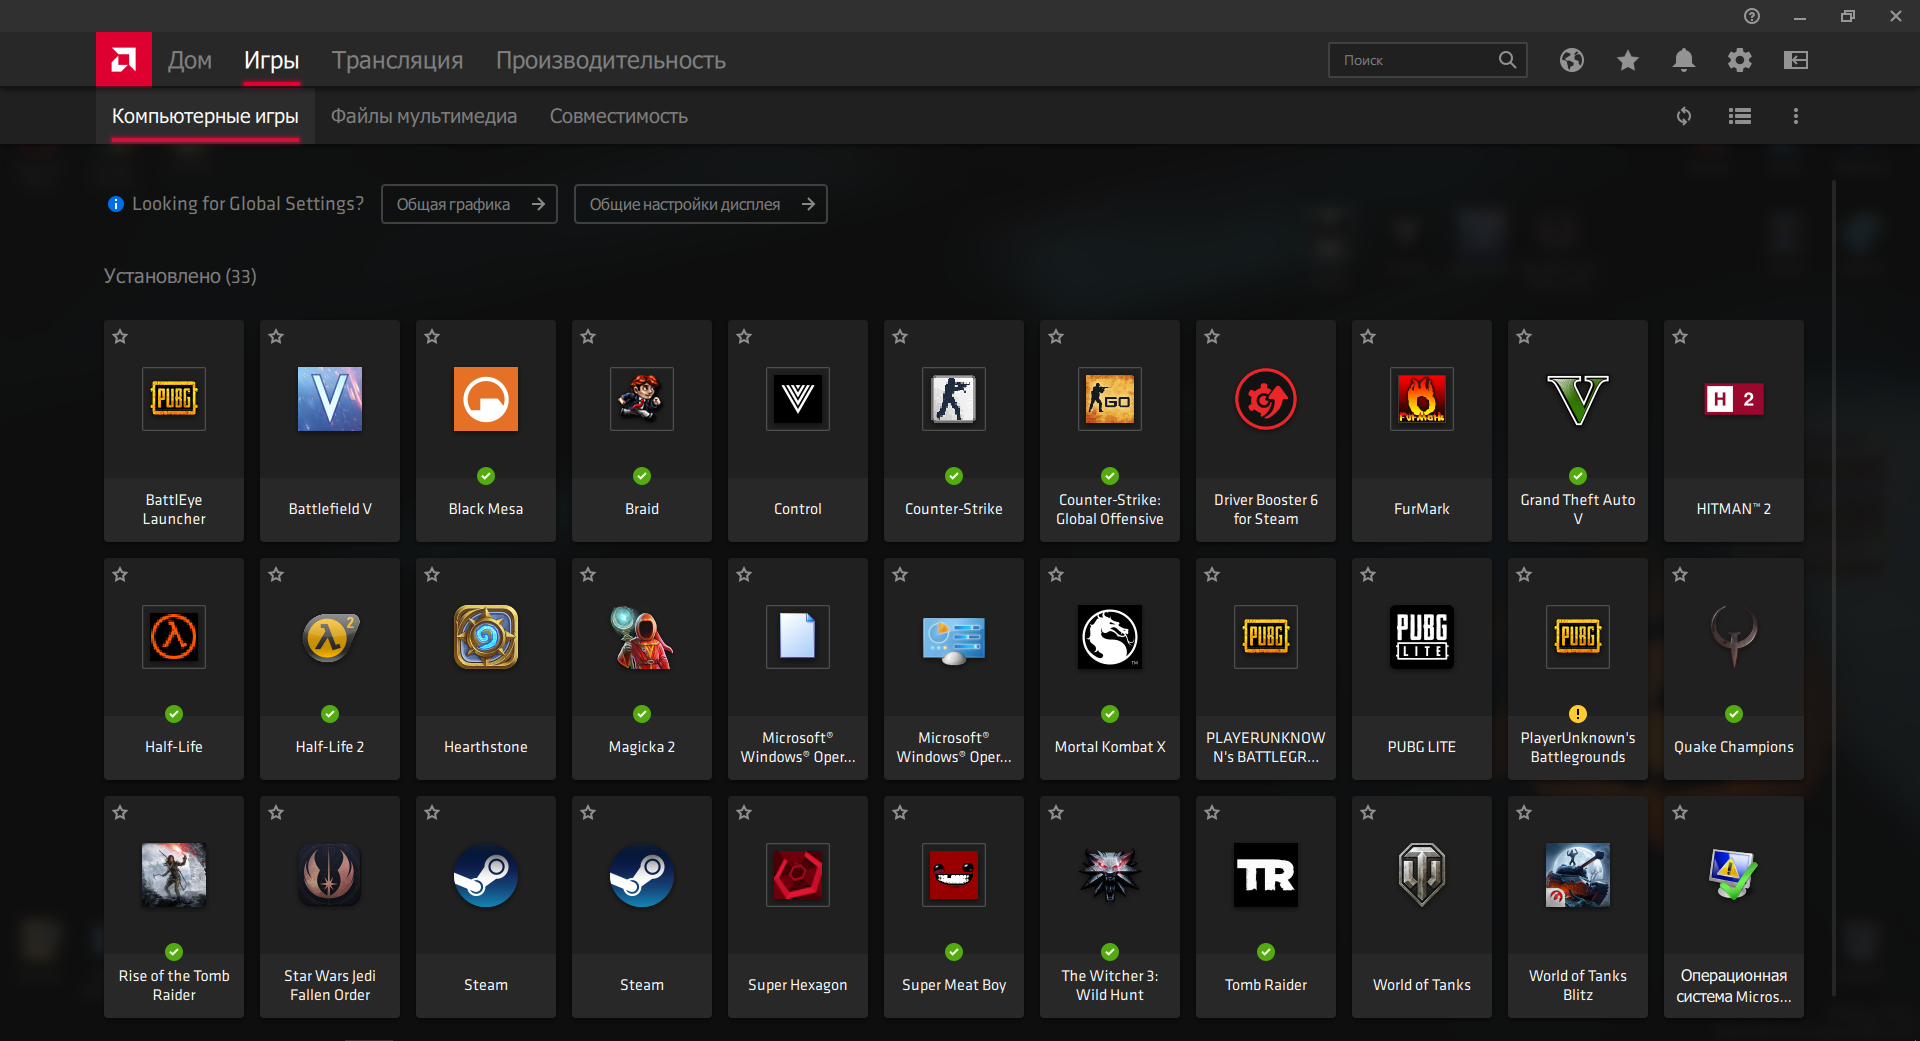This screenshot has width=1920, height=1041.
Task: Select the Mortal Kombat X dragon icon
Action: (x=1110, y=637)
